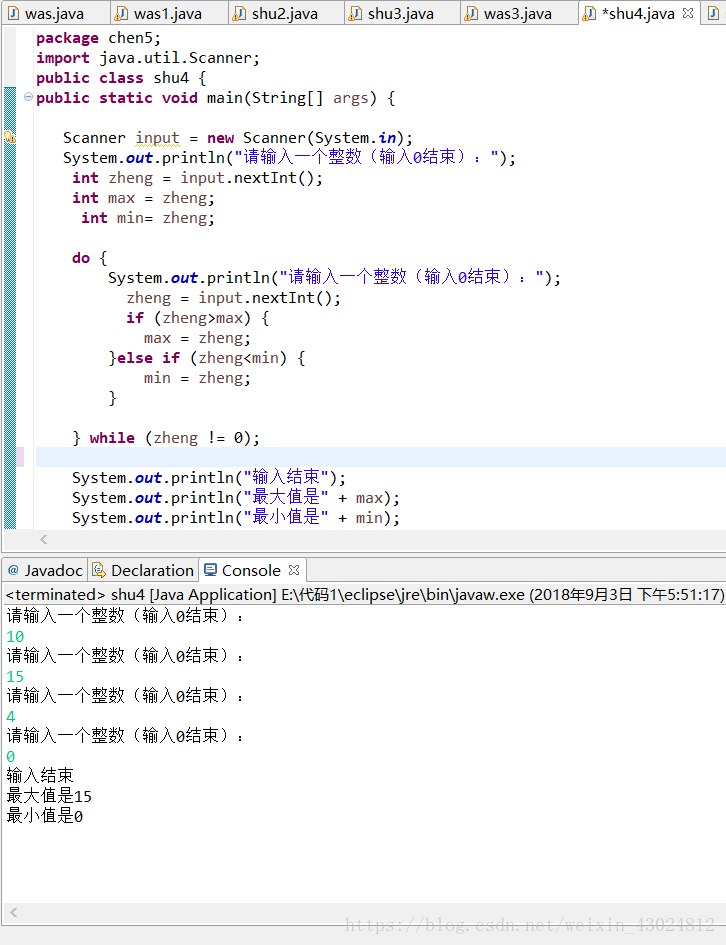
Task: Click console input value 10
Action: [x=15, y=636]
